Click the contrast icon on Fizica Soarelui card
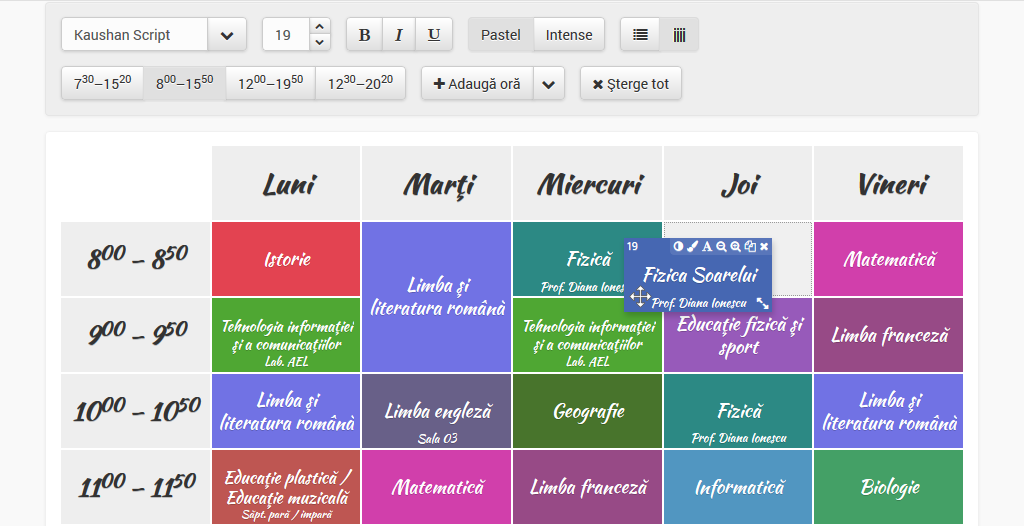 pyautogui.click(x=677, y=246)
